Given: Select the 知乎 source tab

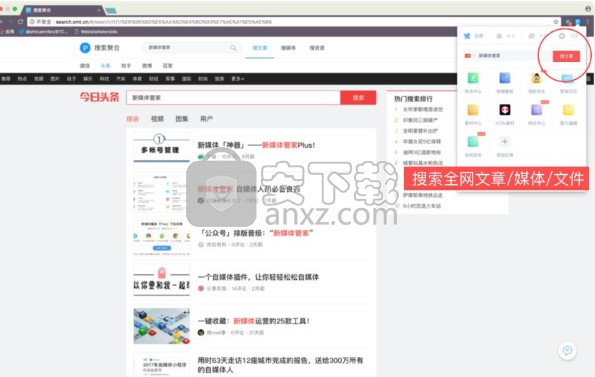Looking at the screenshot, I should click(x=126, y=66).
